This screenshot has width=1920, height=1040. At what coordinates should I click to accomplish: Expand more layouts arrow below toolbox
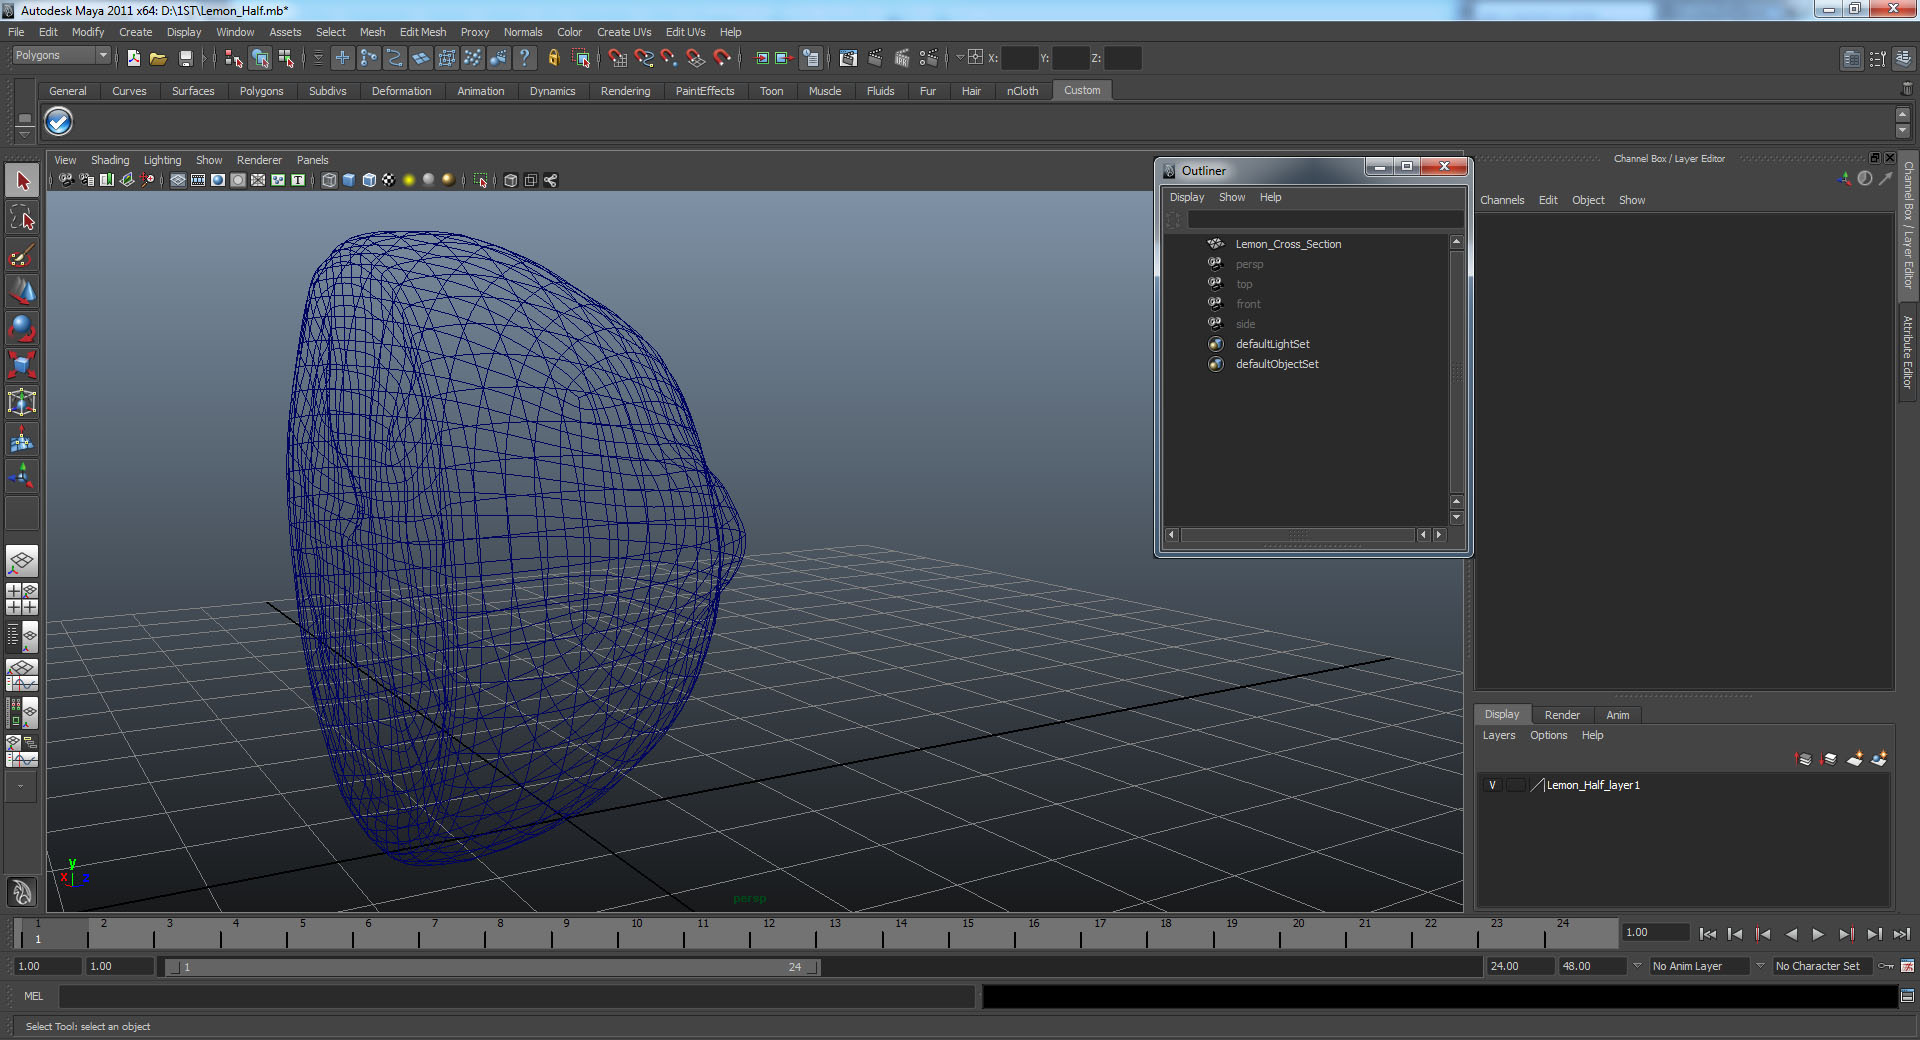22,787
